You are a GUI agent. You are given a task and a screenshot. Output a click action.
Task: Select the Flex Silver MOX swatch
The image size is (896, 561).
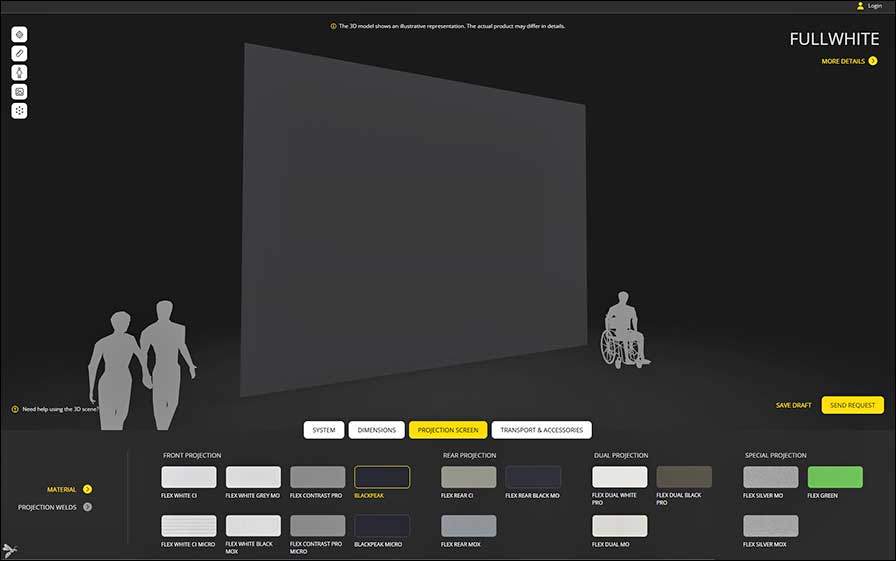click(771, 526)
